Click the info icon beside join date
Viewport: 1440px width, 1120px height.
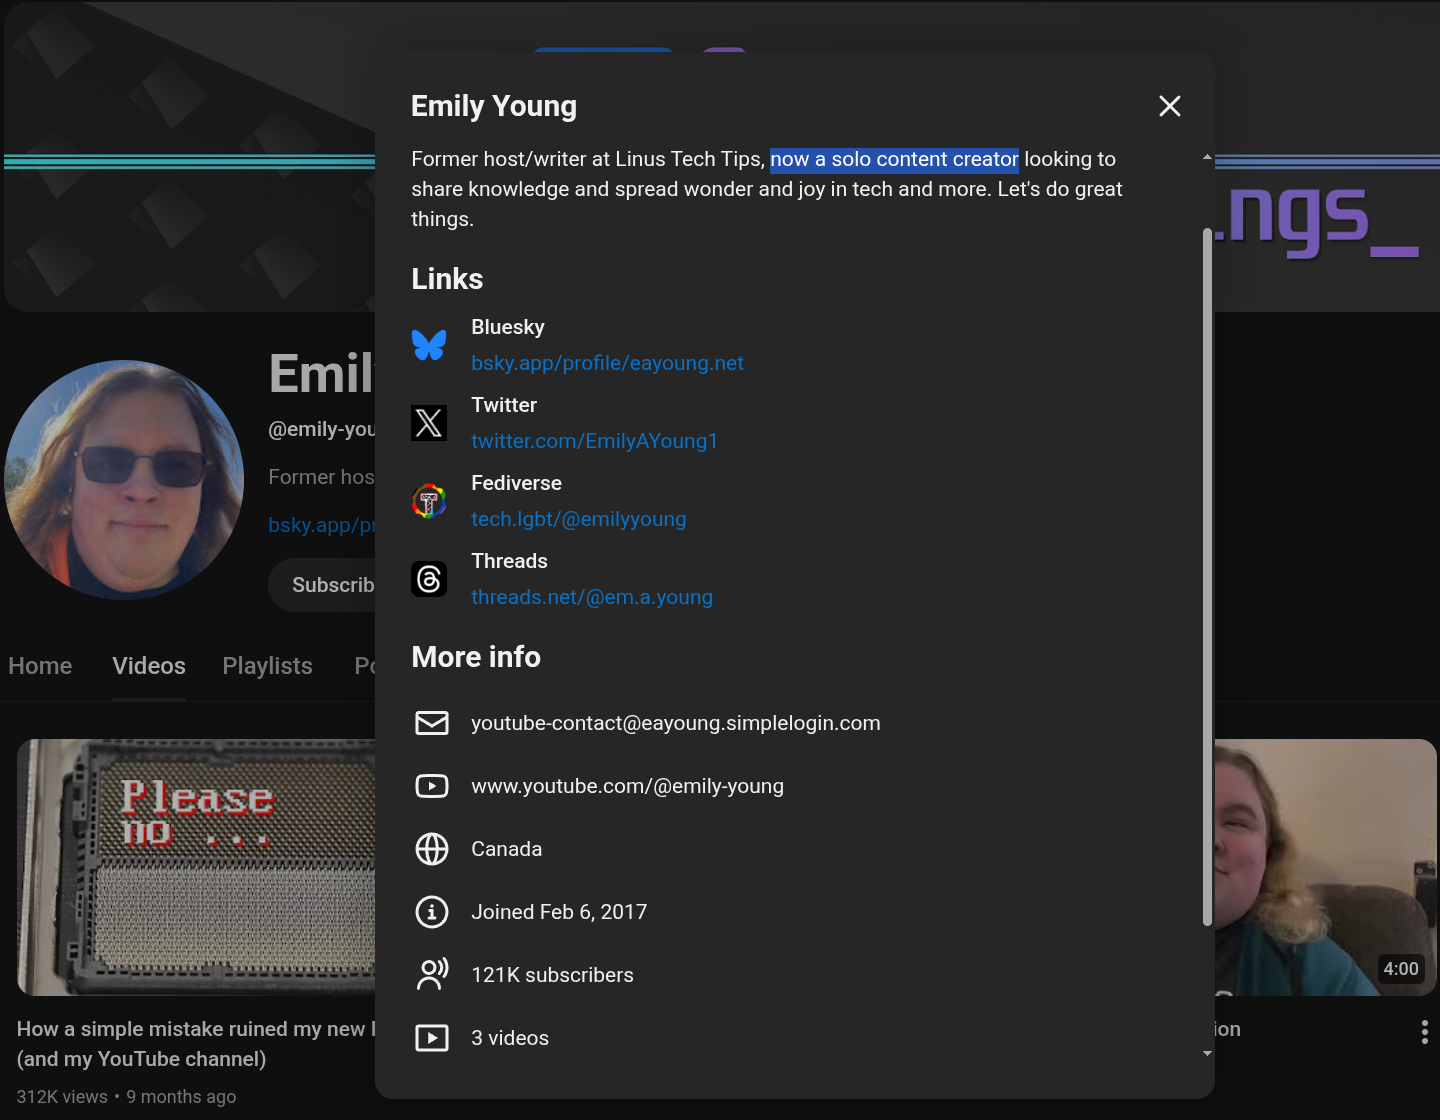pyautogui.click(x=432, y=912)
